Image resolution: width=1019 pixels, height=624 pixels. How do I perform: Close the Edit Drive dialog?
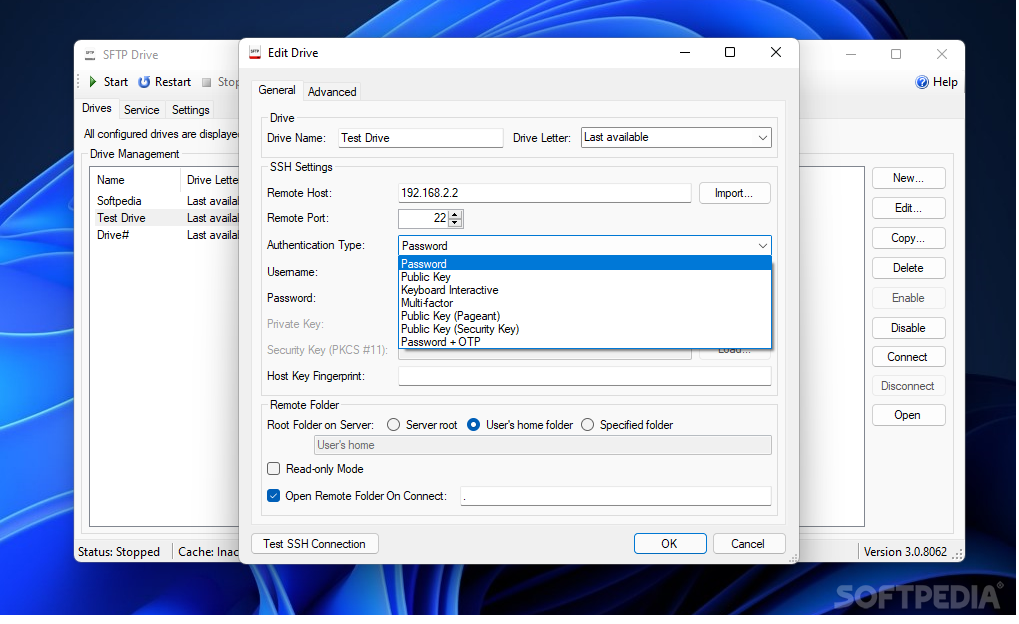click(x=776, y=53)
